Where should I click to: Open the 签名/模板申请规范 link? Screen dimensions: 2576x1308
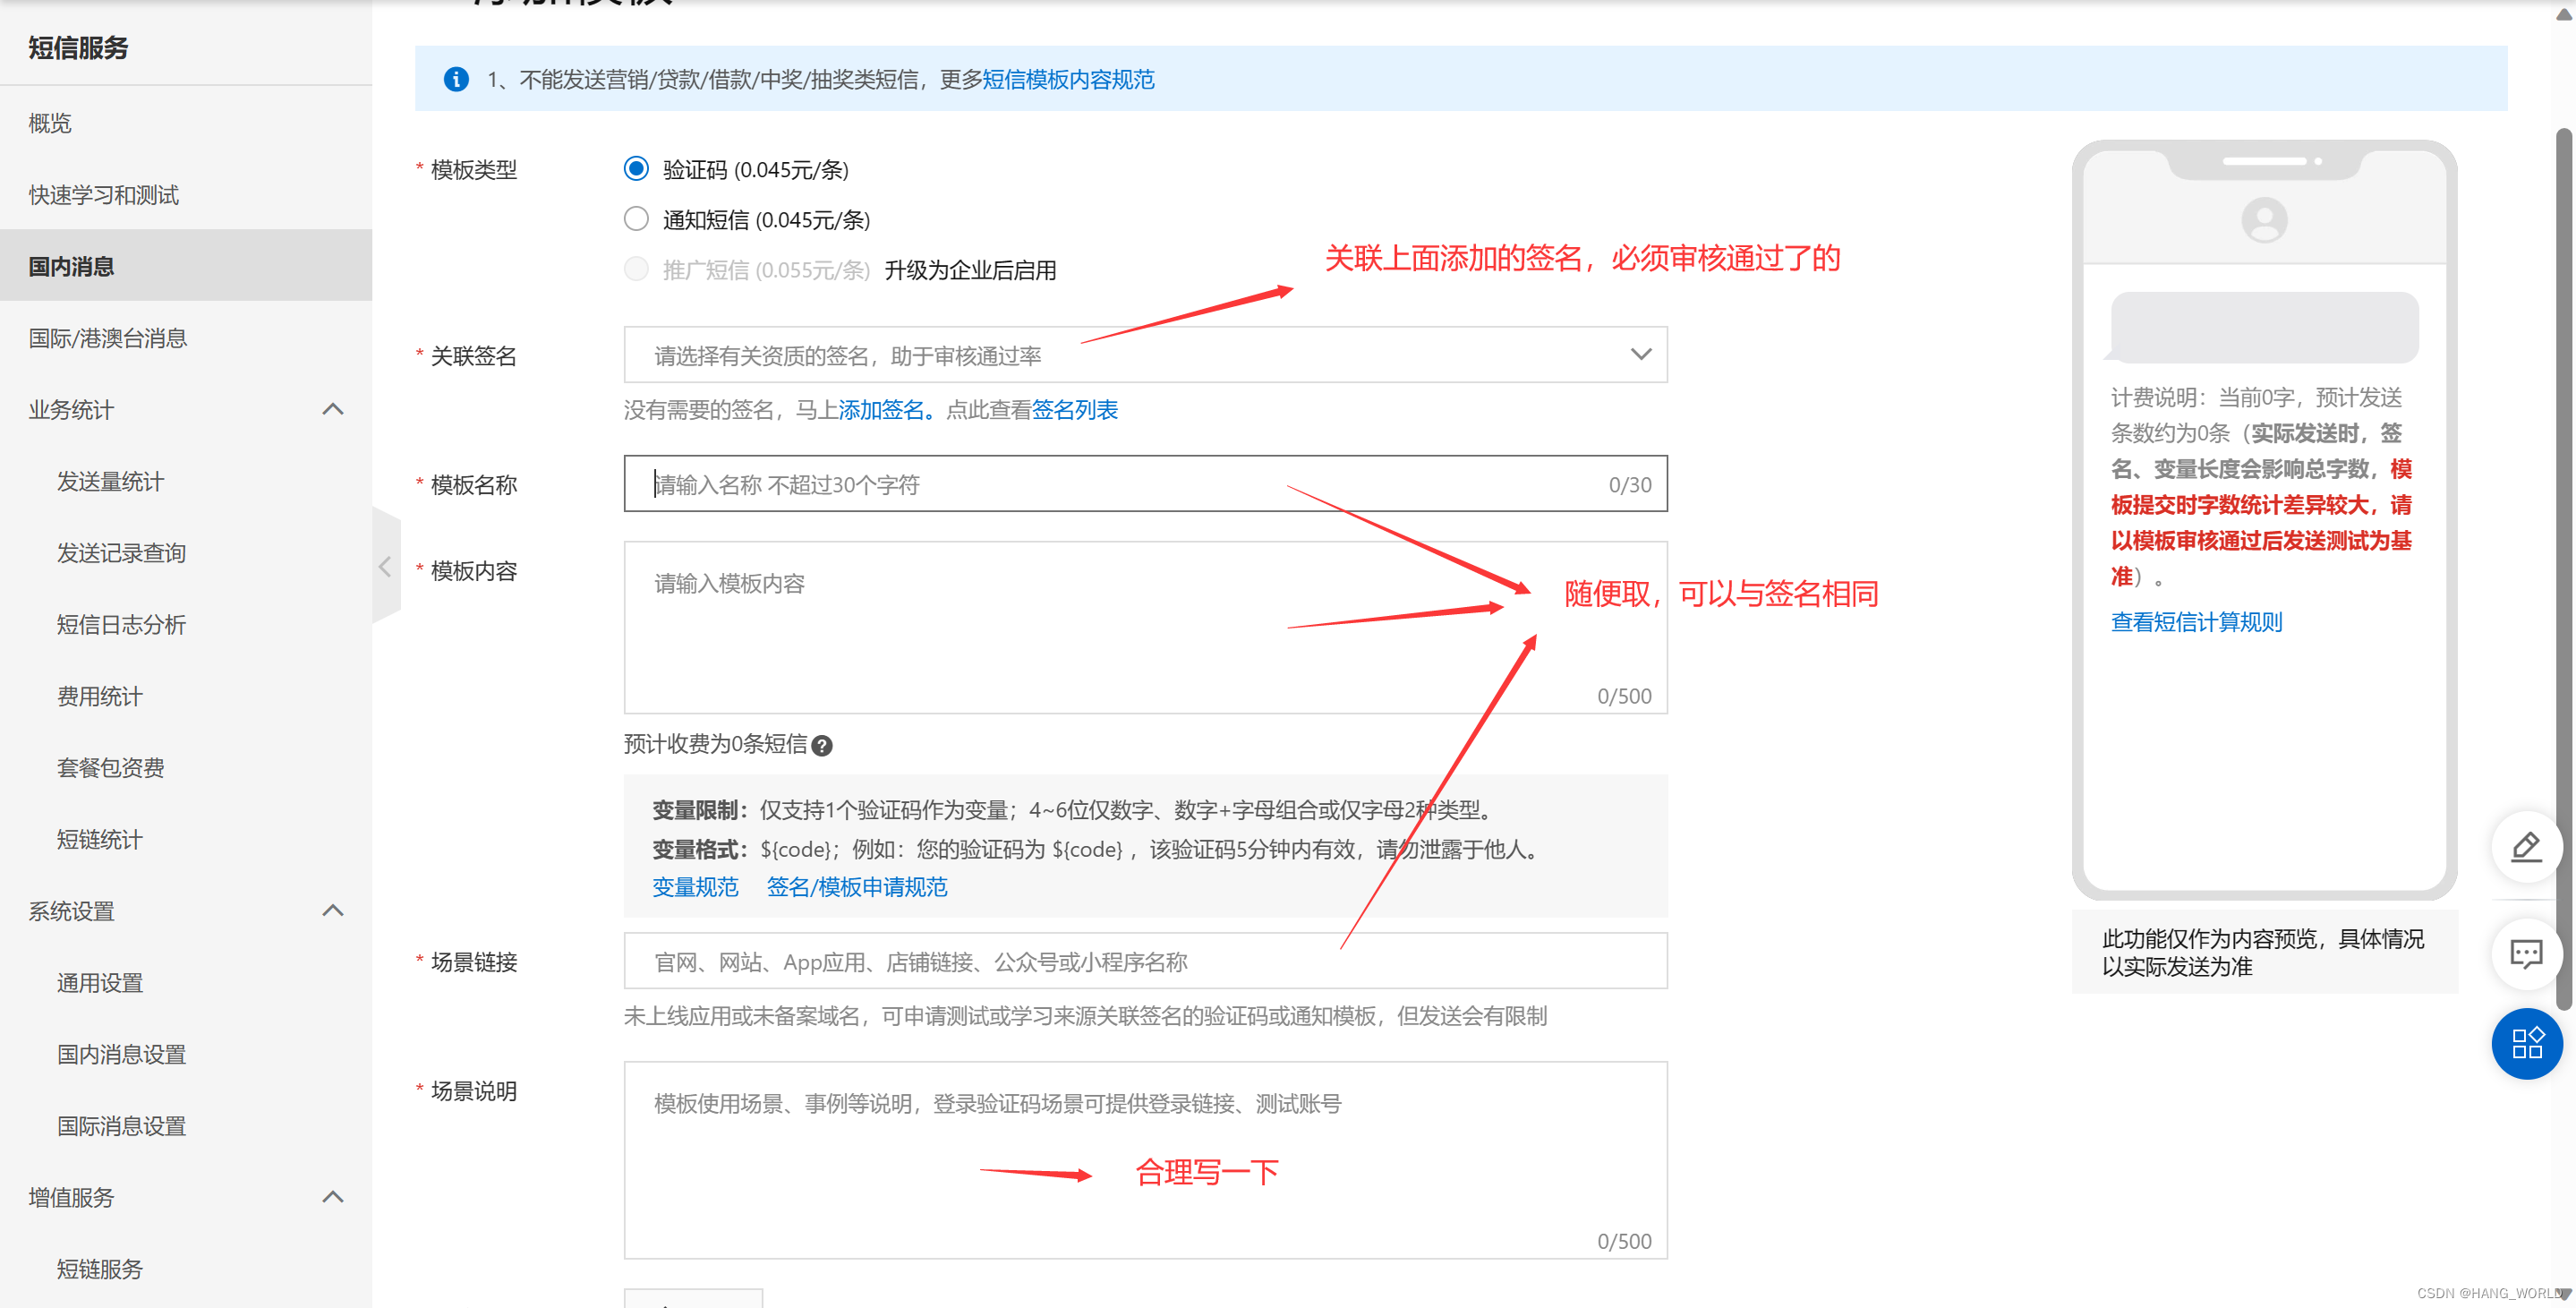pyautogui.click(x=856, y=887)
